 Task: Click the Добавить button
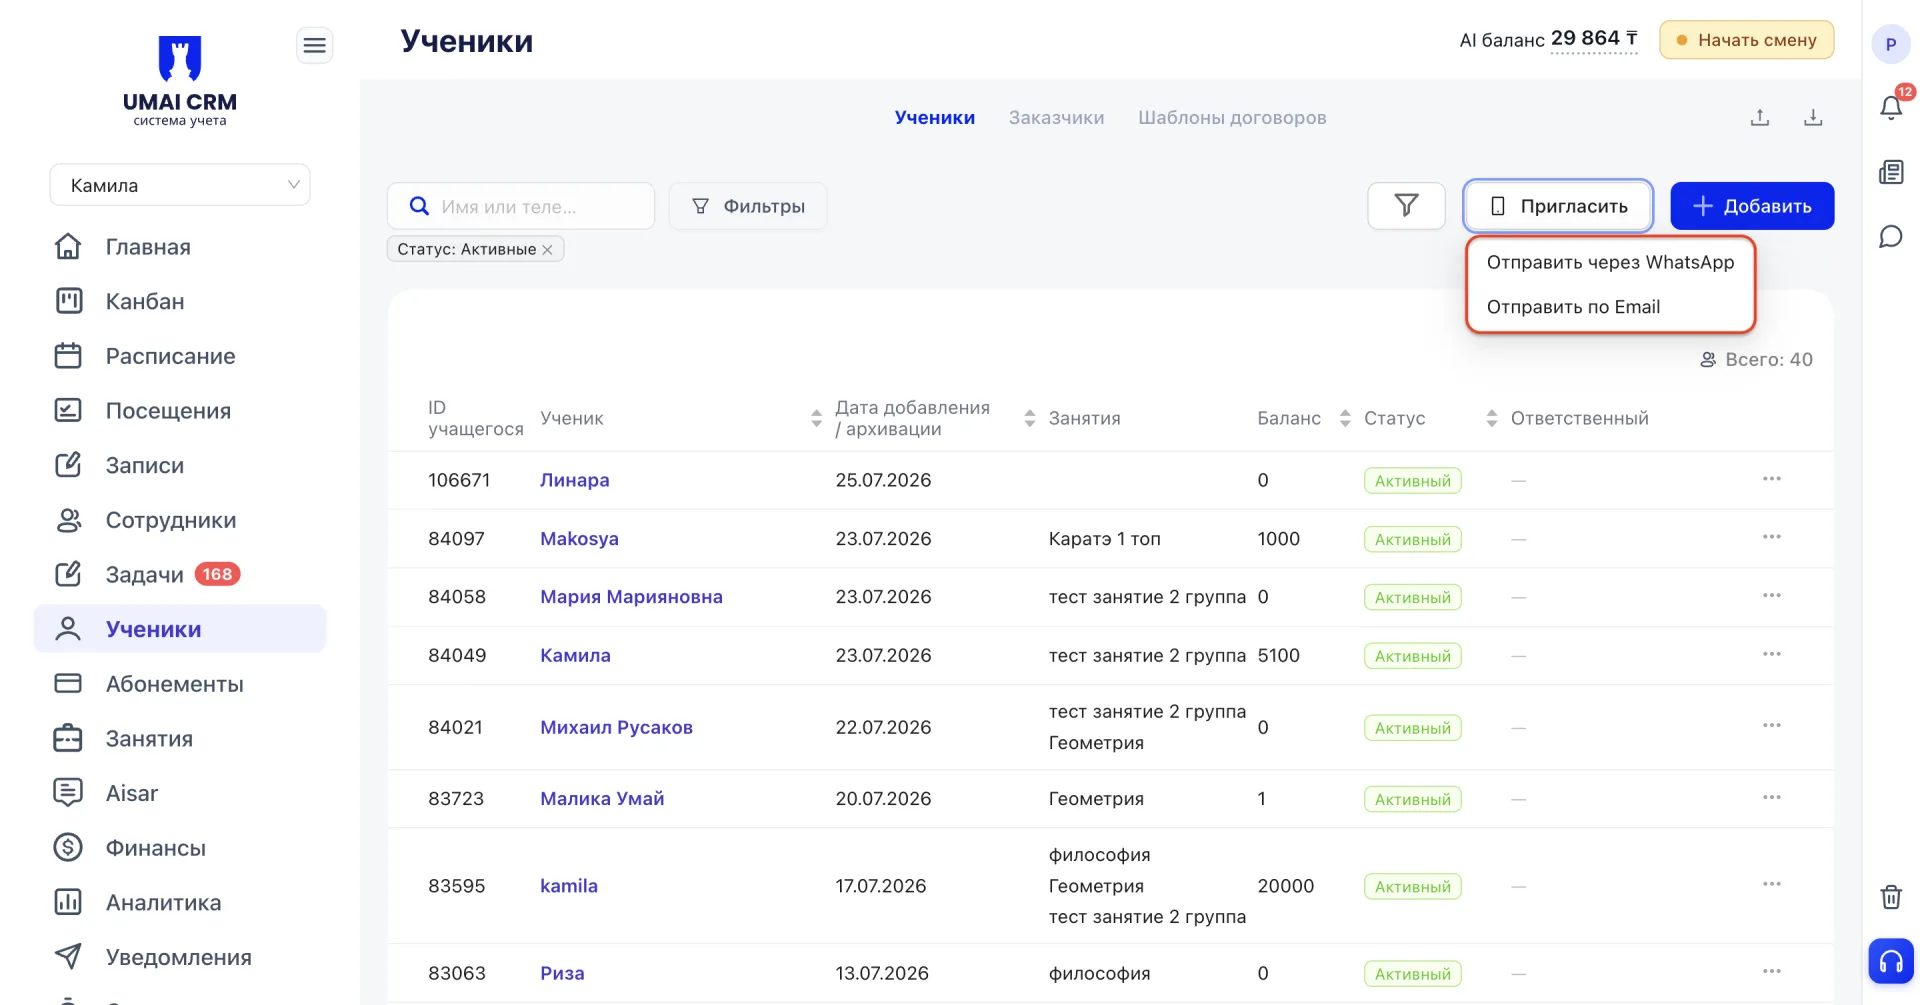tap(1752, 206)
